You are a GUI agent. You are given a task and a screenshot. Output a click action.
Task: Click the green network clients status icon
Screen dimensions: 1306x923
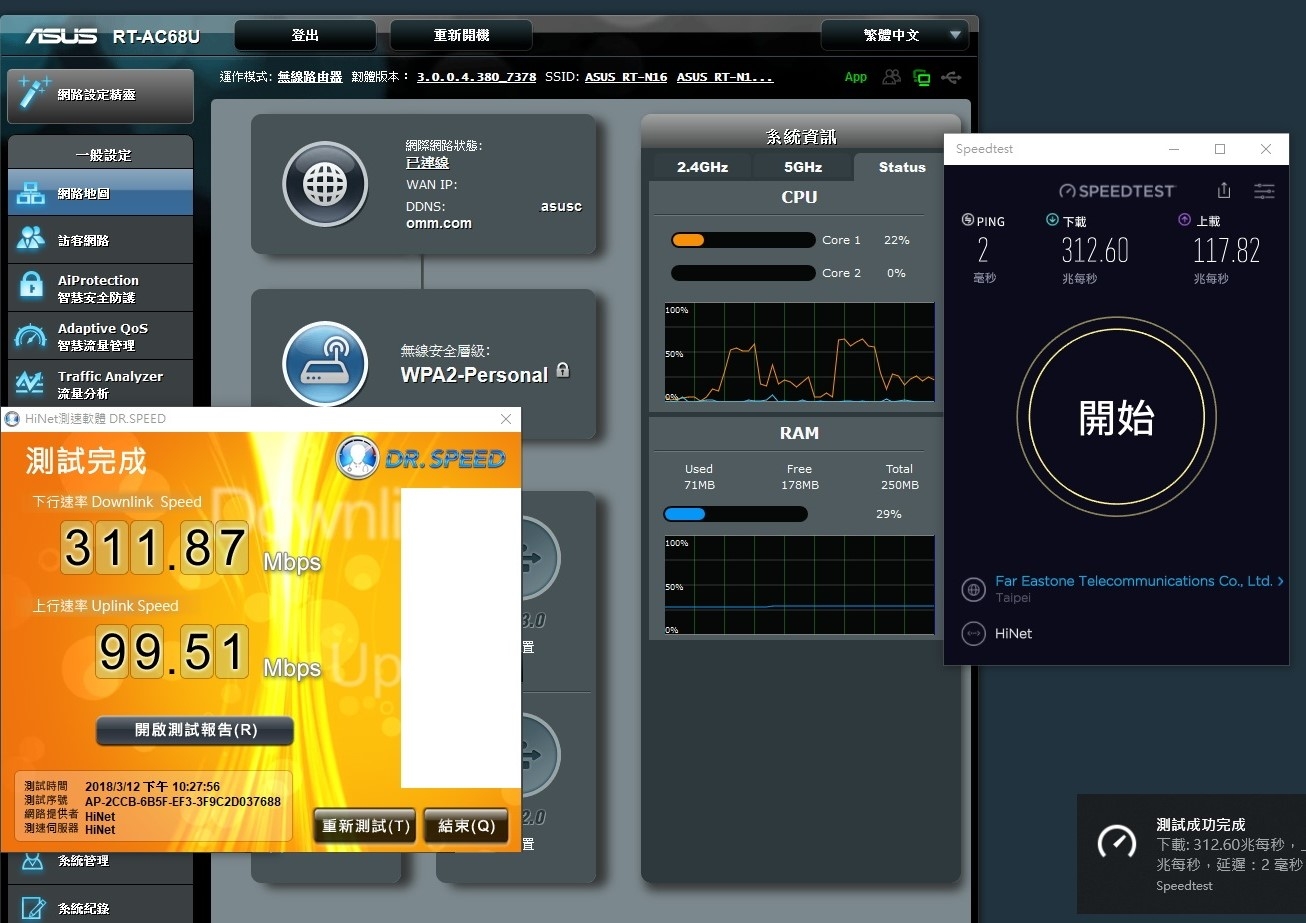click(921, 77)
